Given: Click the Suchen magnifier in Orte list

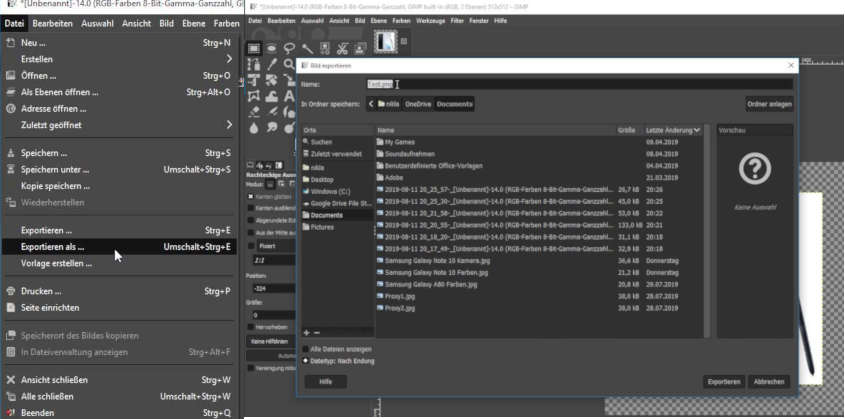Looking at the screenshot, I should pyautogui.click(x=306, y=142).
